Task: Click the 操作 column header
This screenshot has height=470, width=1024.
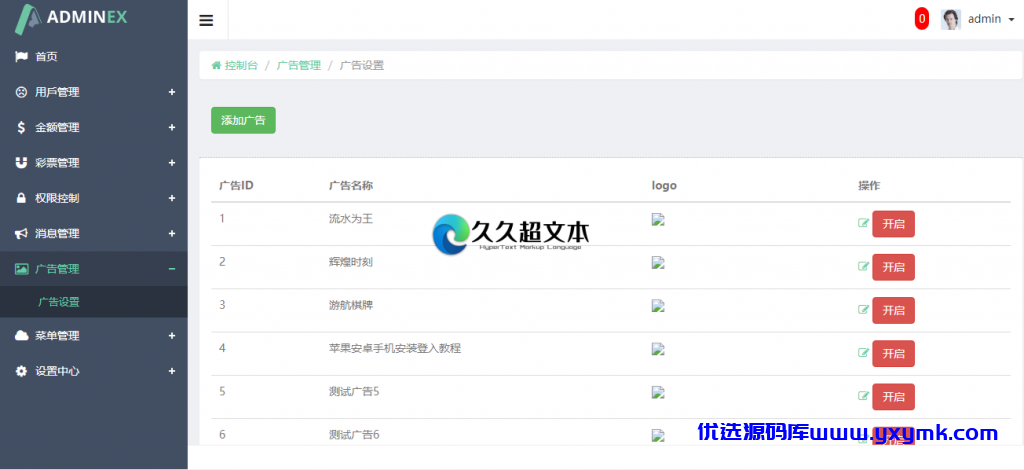Action: [x=869, y=185]
